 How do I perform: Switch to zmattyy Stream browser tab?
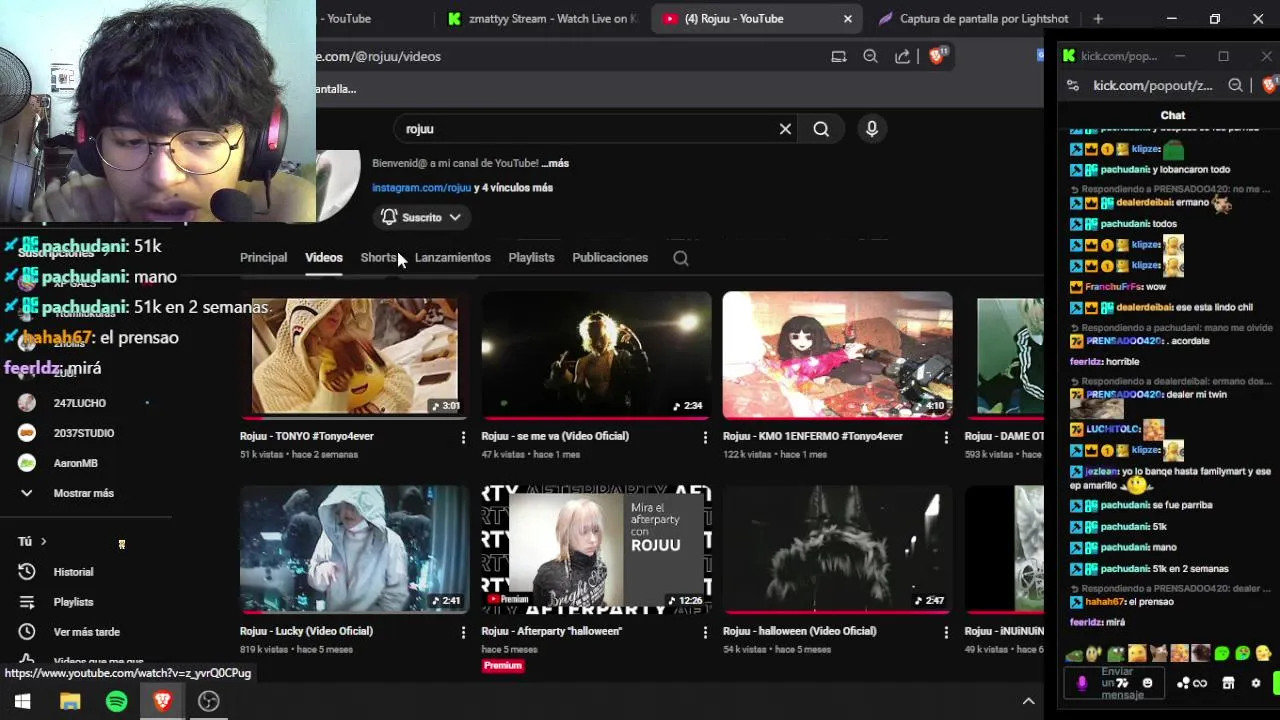click(542, 19)
